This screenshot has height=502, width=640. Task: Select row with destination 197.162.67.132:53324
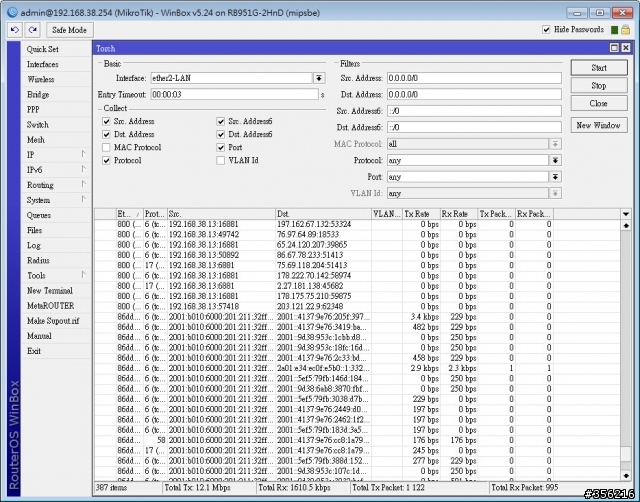[x=357, y=224]
